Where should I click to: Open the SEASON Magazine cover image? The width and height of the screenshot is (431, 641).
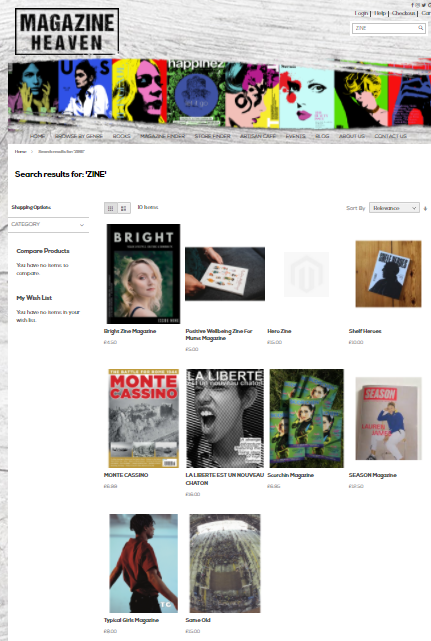388,419
